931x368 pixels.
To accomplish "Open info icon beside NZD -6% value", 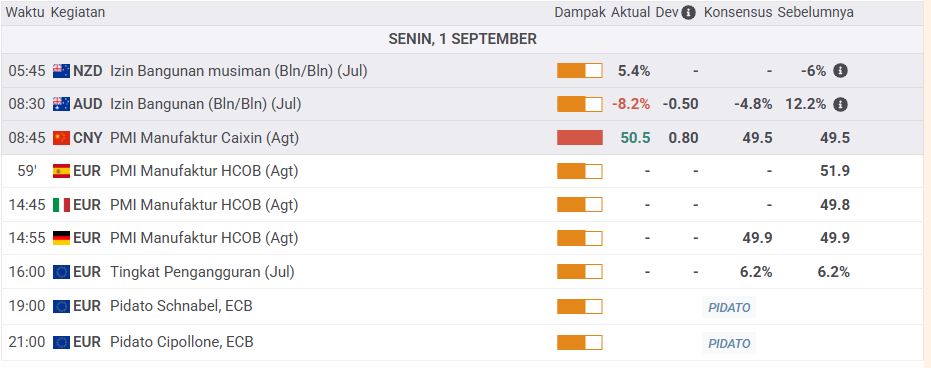I will click(x=840, y=71).
